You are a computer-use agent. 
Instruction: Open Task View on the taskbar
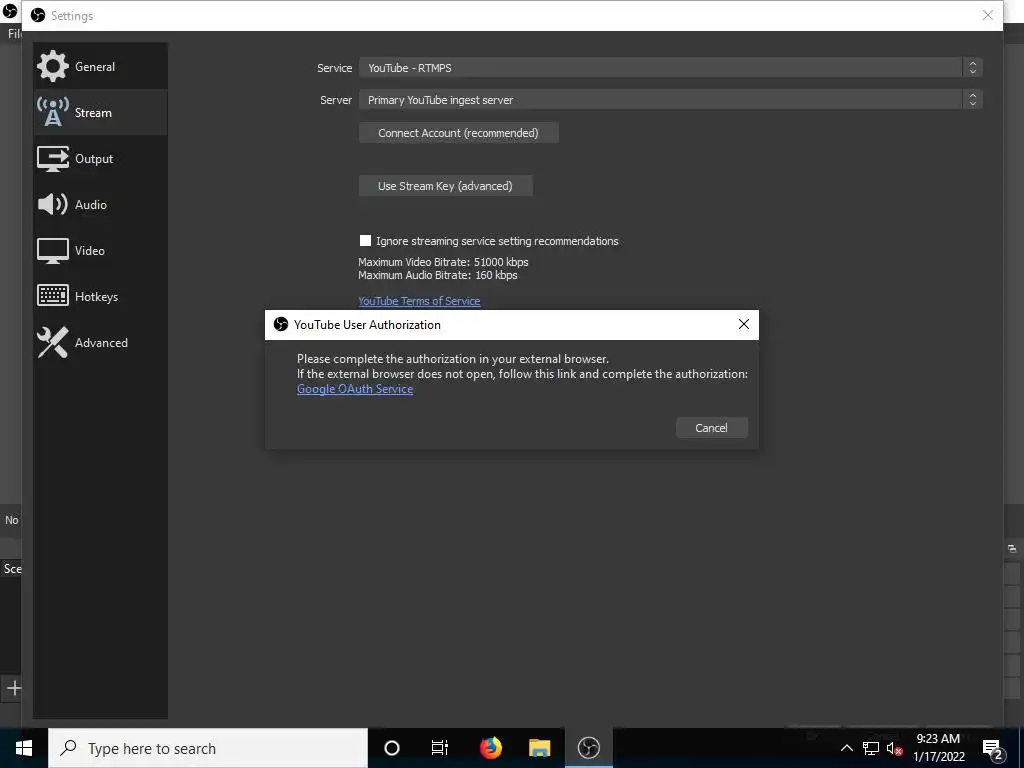point(440,748)
